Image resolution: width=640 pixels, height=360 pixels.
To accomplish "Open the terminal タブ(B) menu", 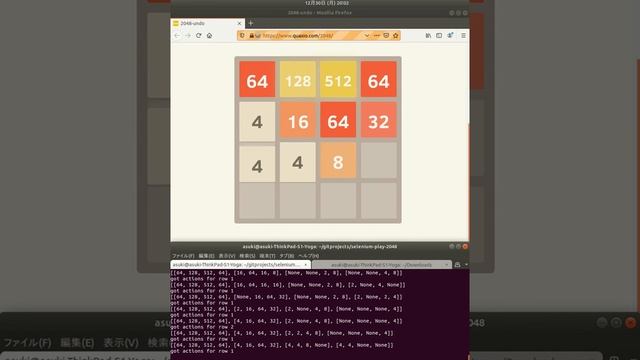I will [287, 256].
